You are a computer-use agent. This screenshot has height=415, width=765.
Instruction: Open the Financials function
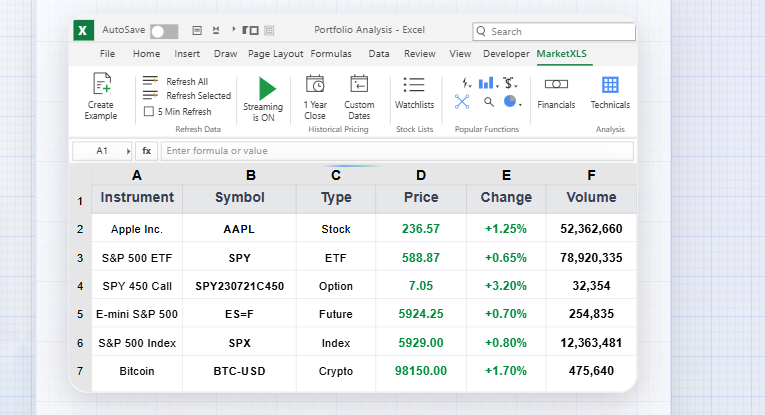pyautogui.click(x=556, y=85)
